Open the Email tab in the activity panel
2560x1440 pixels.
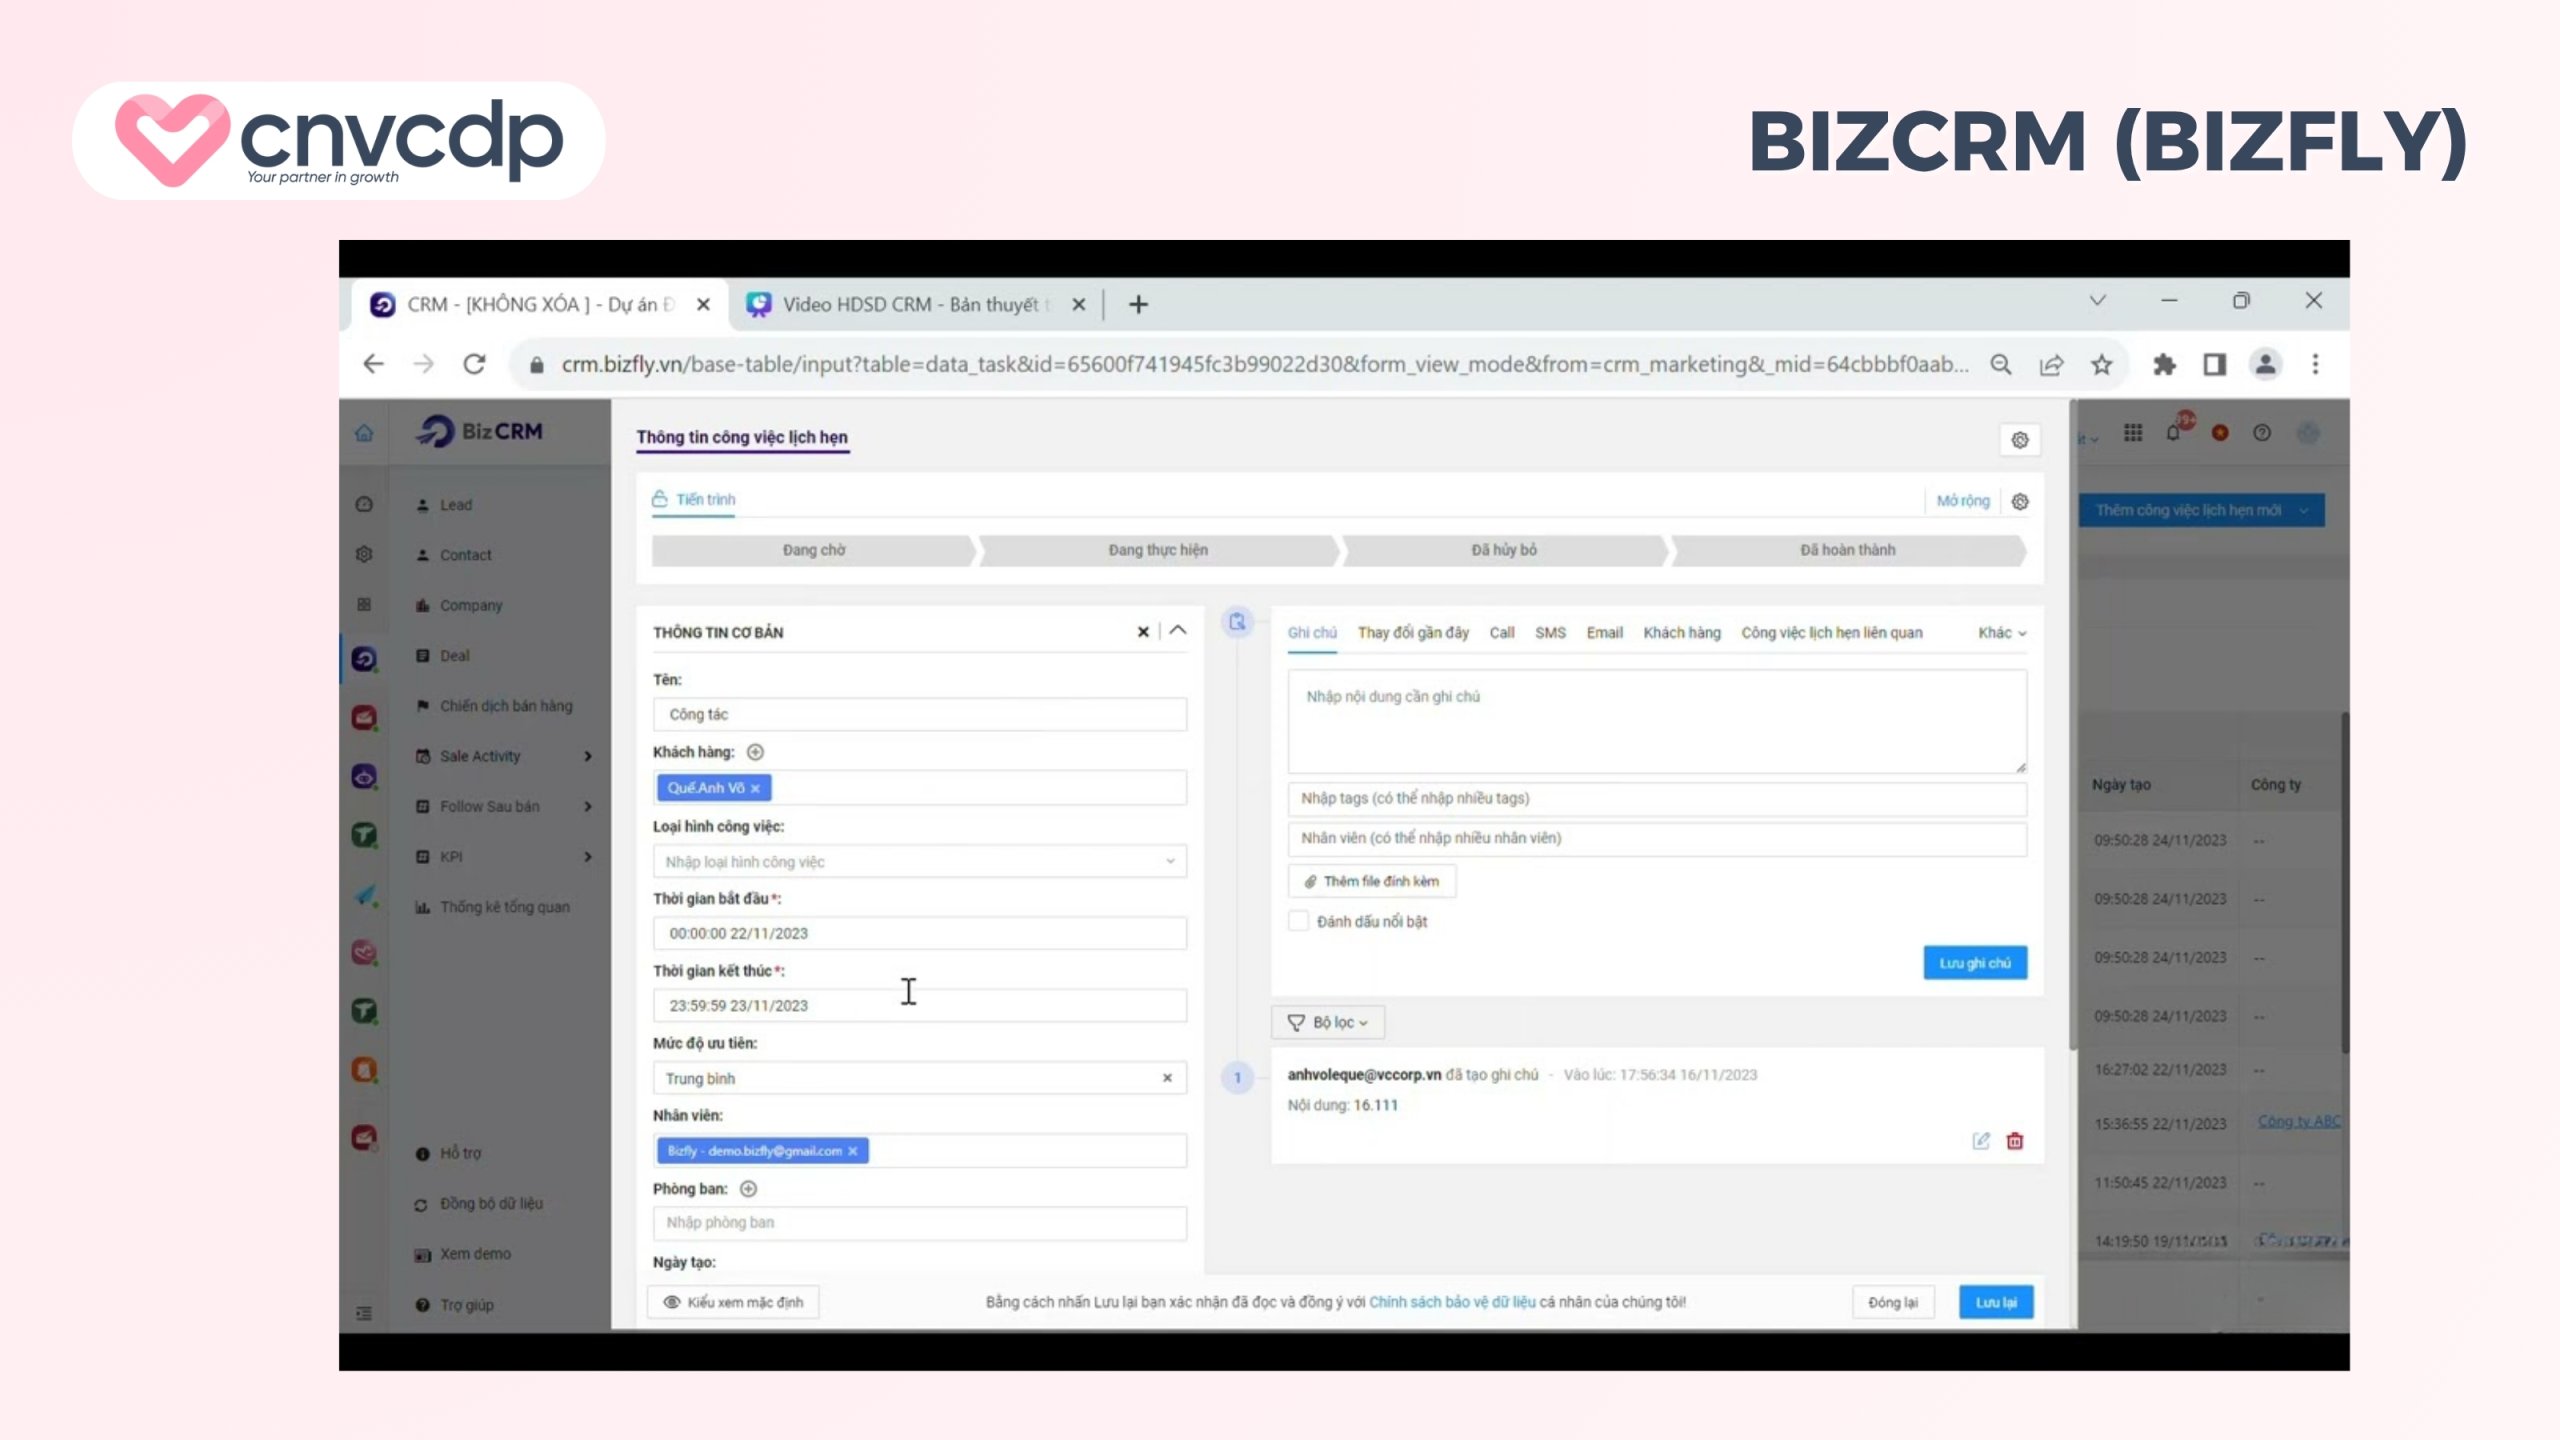coord(1604,632)
